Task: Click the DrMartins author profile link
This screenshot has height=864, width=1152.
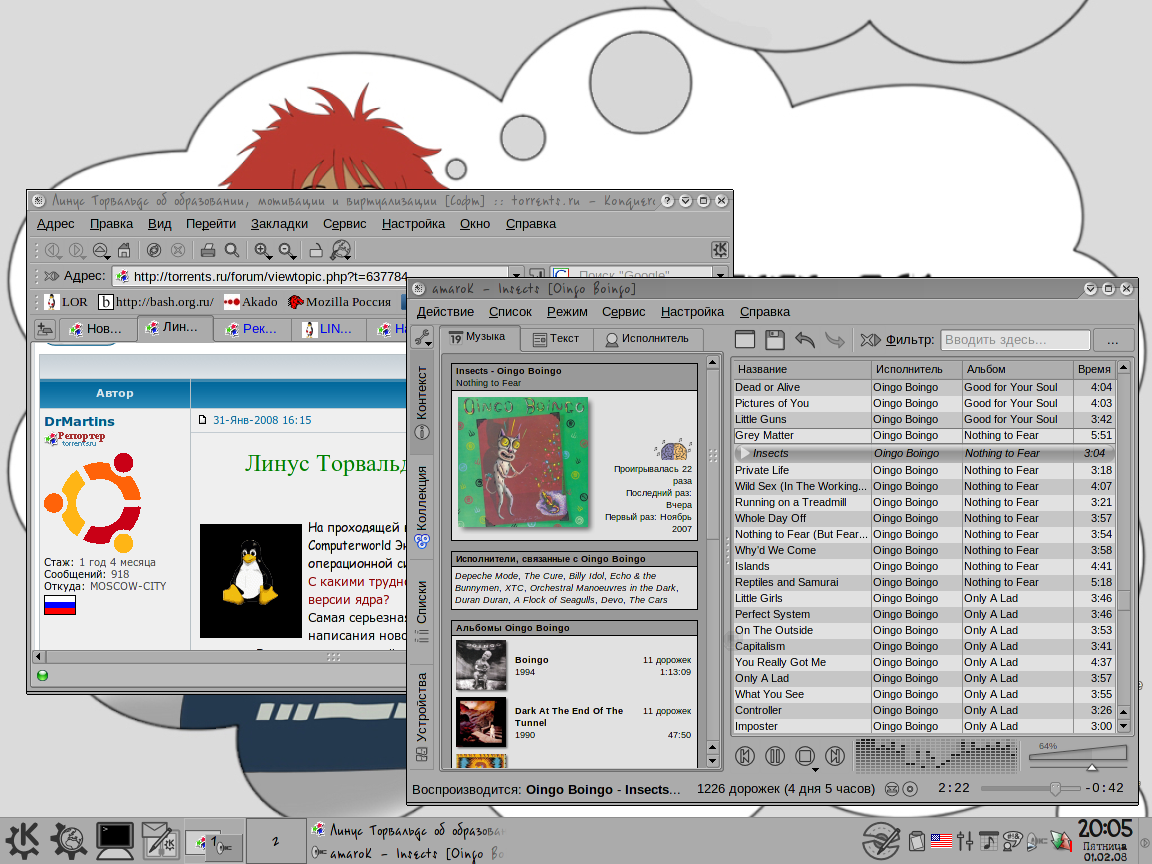Action: coord(79,422)
